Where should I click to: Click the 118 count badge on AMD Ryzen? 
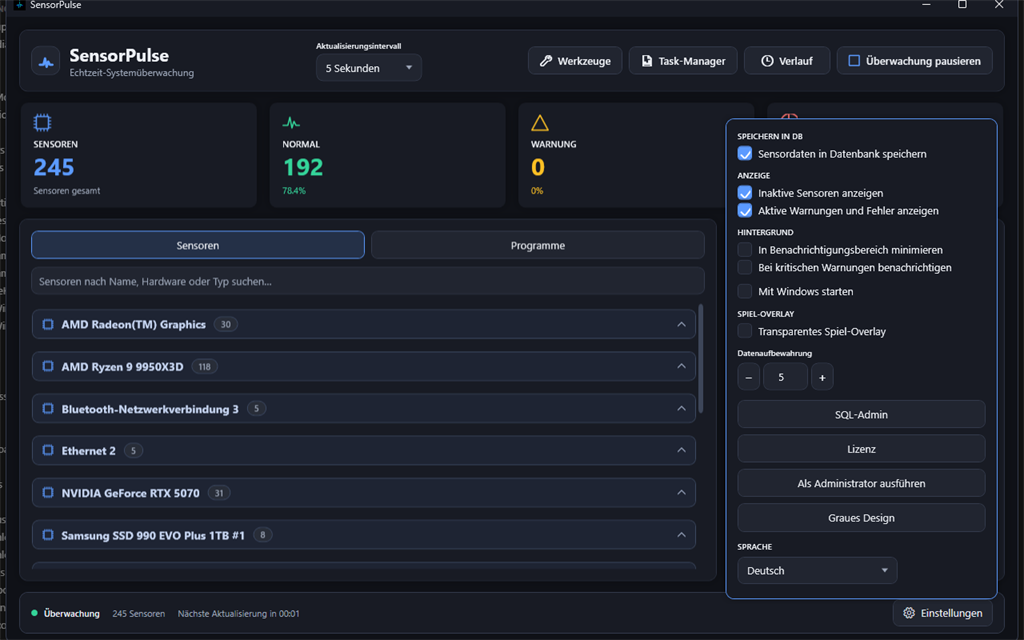[x=204, y=366]
